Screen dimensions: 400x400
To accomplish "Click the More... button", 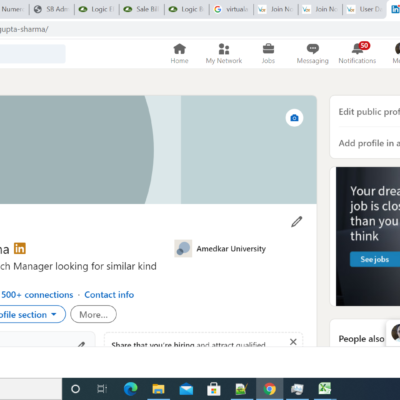I will click(x=93, y=314).
